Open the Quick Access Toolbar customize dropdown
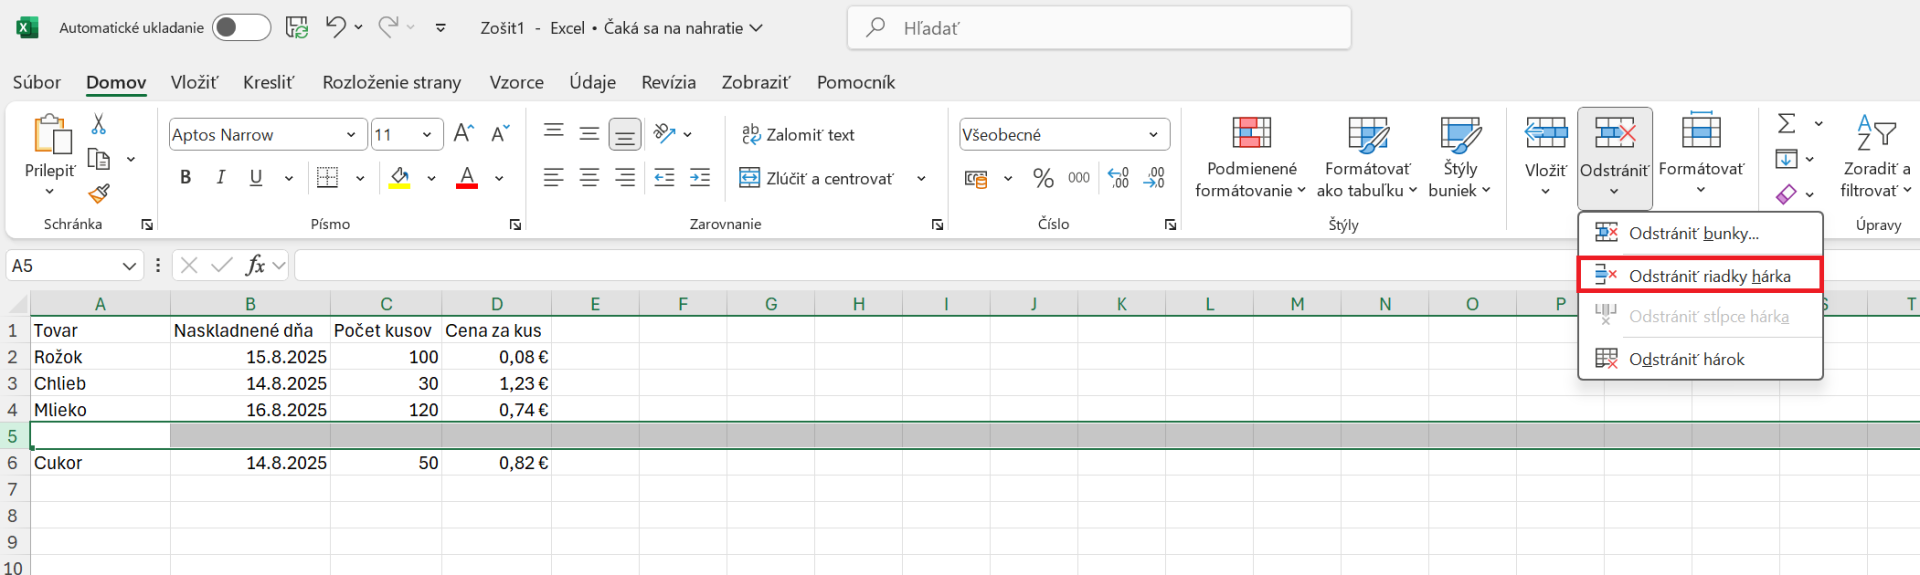This screenshot has width=1920, height=575. coord(441,28)
